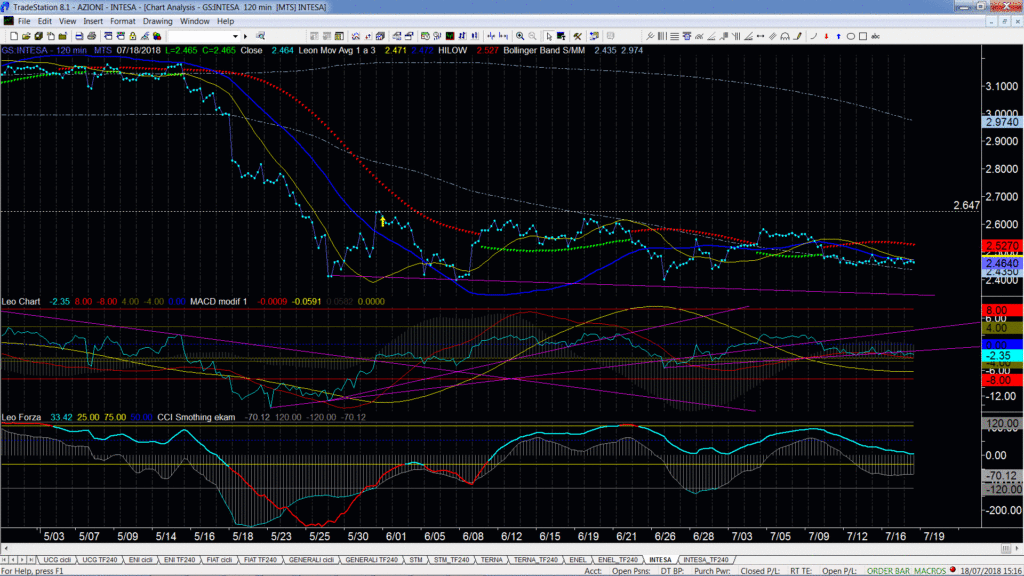The image size is (1024, 576).
Task: Click the TradeStation document icon beside File
Action: coord(8,22)
